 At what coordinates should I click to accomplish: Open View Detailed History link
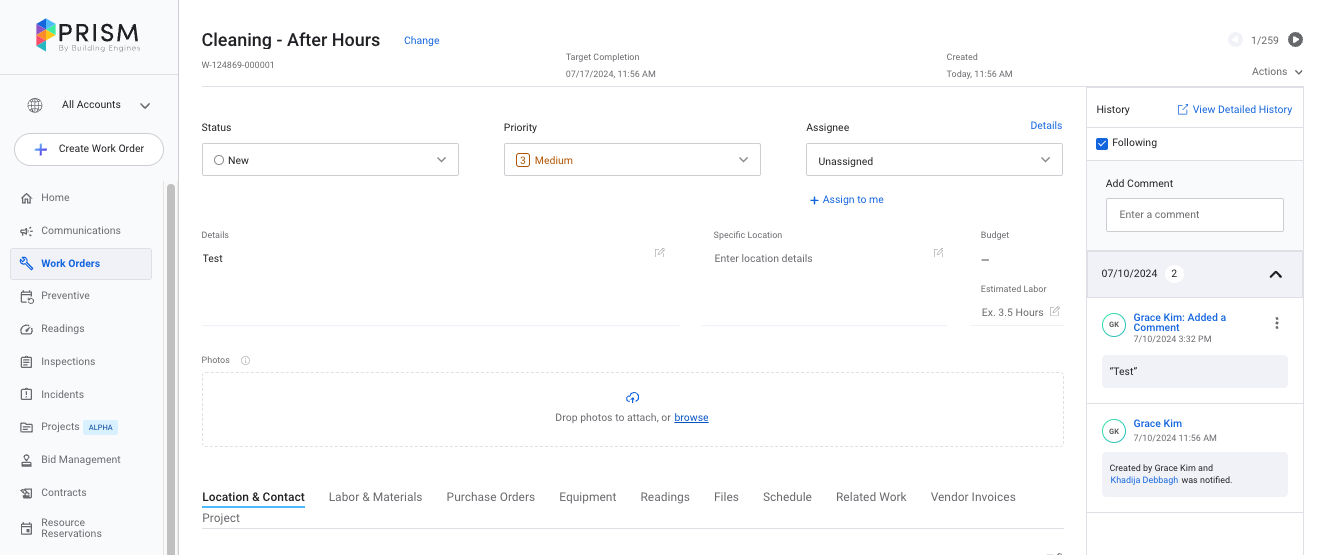tap(1234, 110)
